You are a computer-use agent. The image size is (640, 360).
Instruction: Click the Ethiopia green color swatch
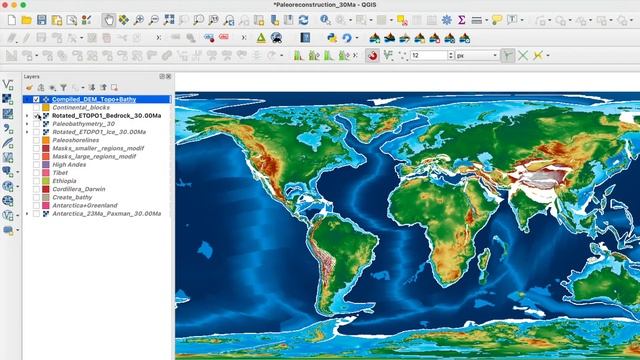click(46, 181)
